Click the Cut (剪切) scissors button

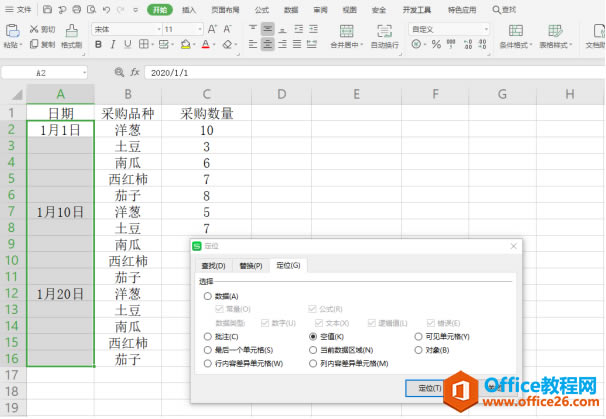[x=43, y=29]
